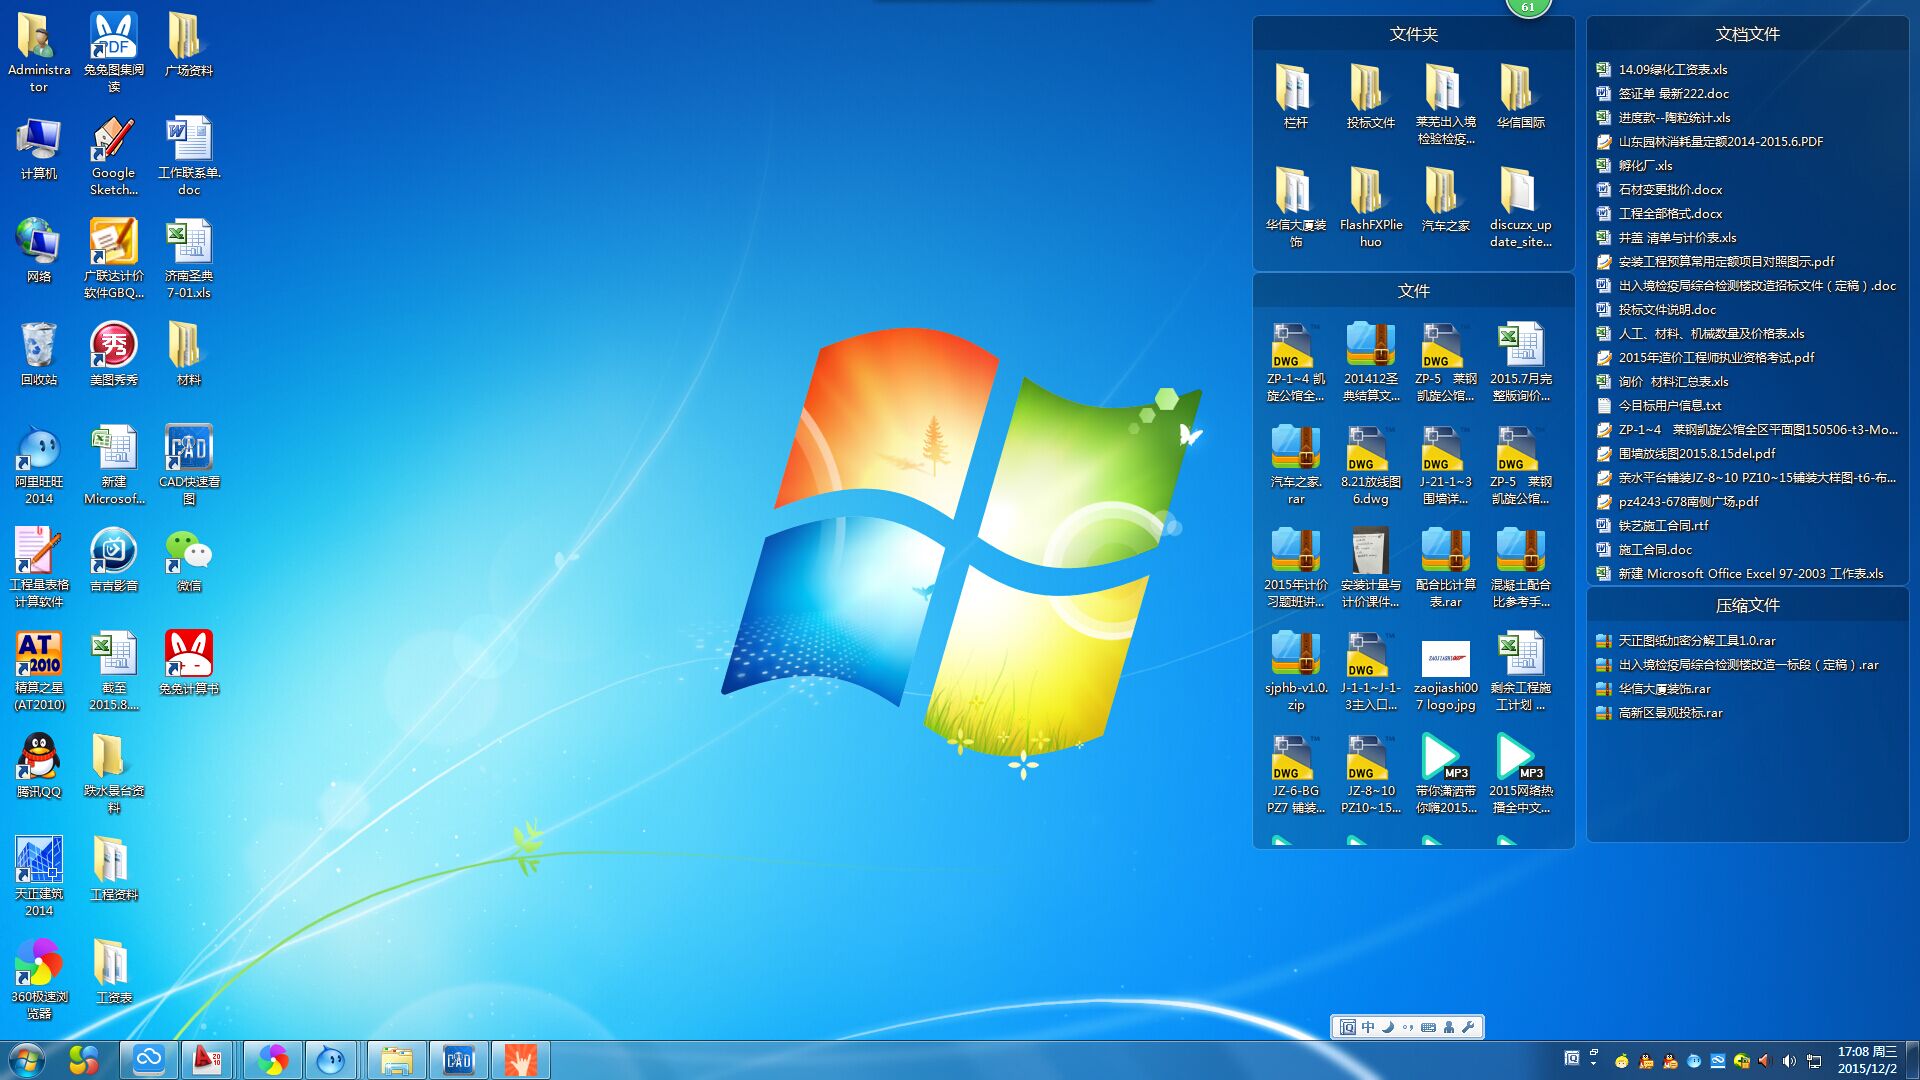Toggle the 中 Chinese/English input mode
The width and height of the screenshot is (1920, 1080).
point(1368,1027)
